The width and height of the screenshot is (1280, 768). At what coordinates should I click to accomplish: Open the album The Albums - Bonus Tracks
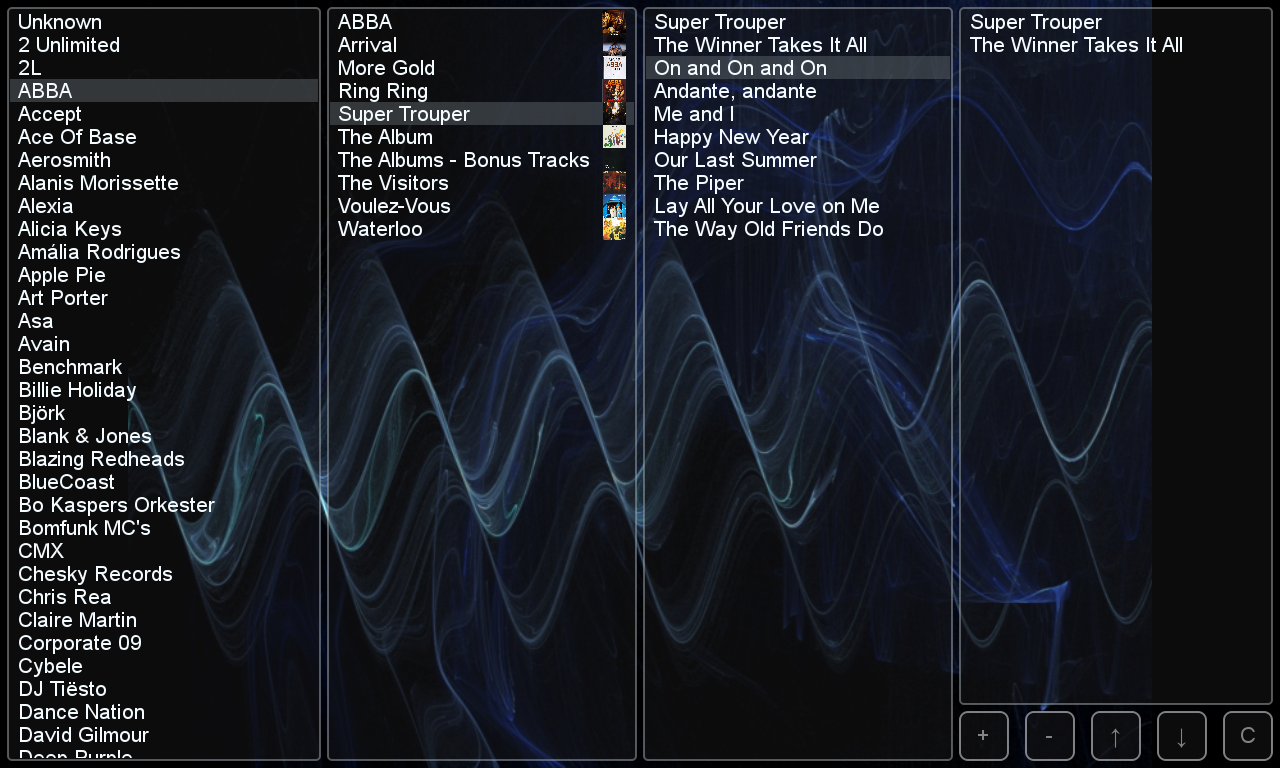482,160
